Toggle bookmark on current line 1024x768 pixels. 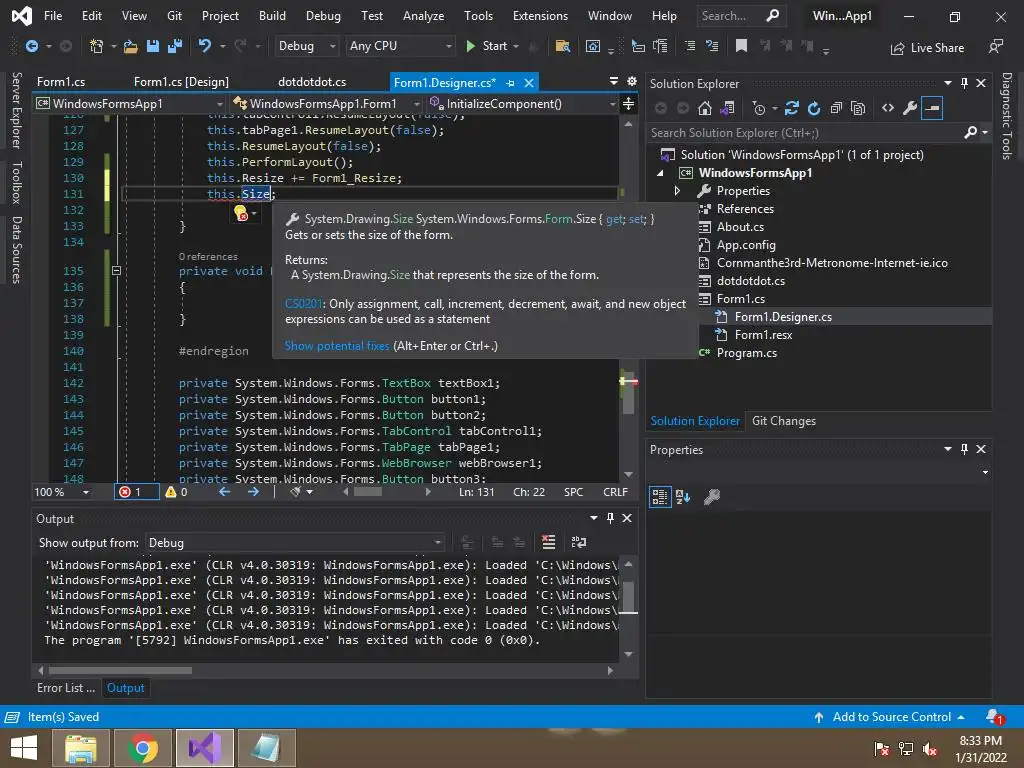(741, 46)
